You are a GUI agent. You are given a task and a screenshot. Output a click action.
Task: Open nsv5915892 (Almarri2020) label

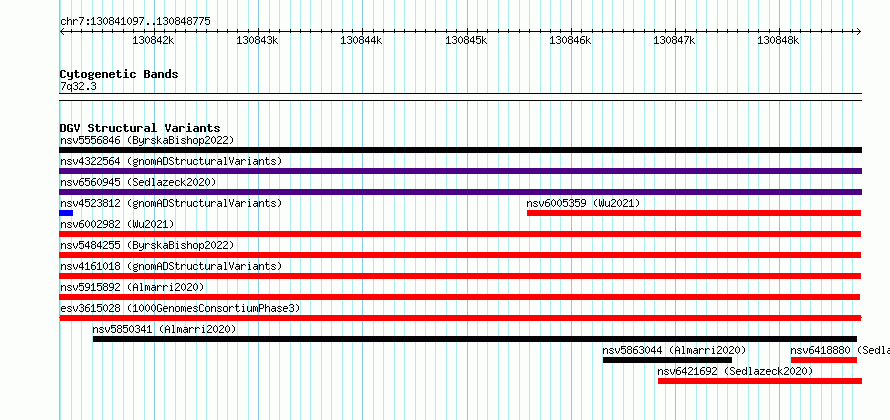132,287
